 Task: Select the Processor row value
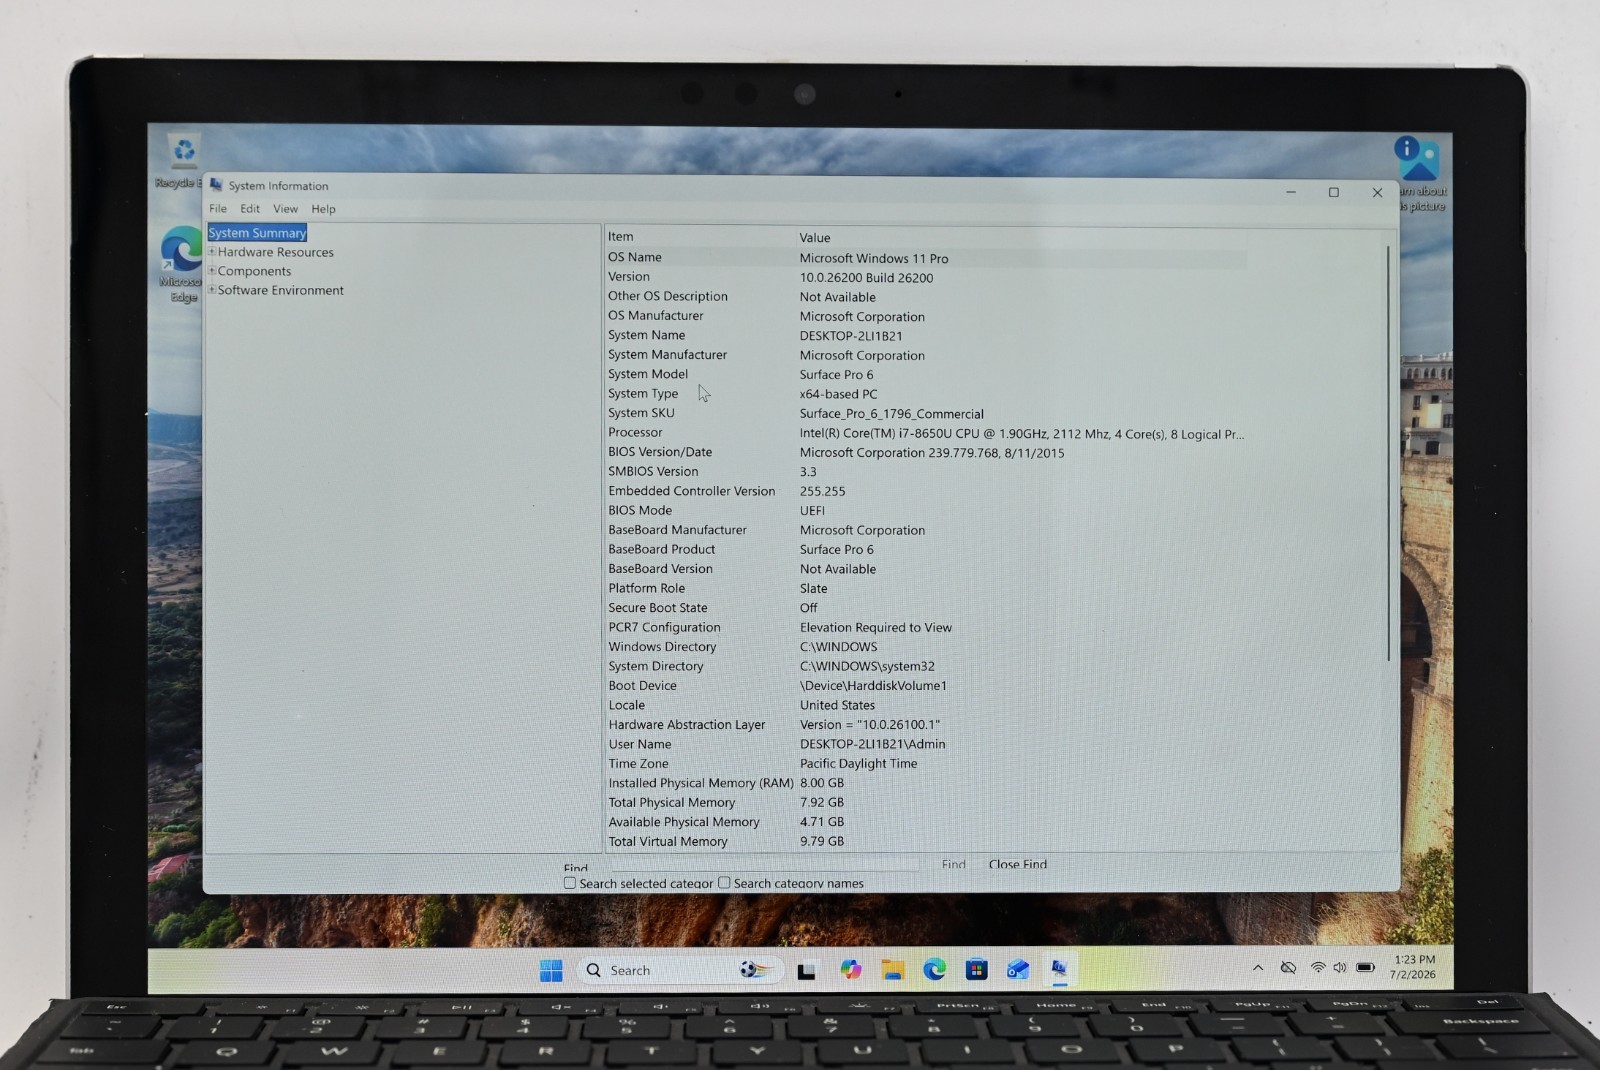1022,434
